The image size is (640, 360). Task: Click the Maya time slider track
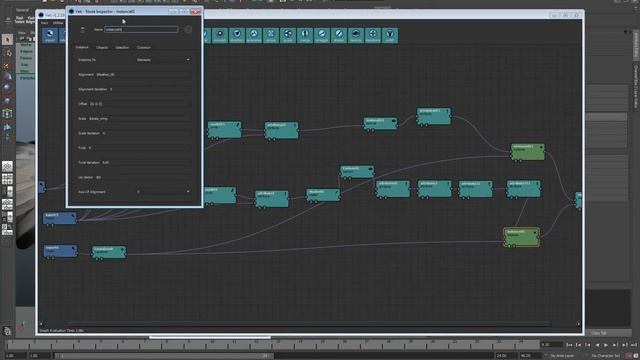coord(272,345)
